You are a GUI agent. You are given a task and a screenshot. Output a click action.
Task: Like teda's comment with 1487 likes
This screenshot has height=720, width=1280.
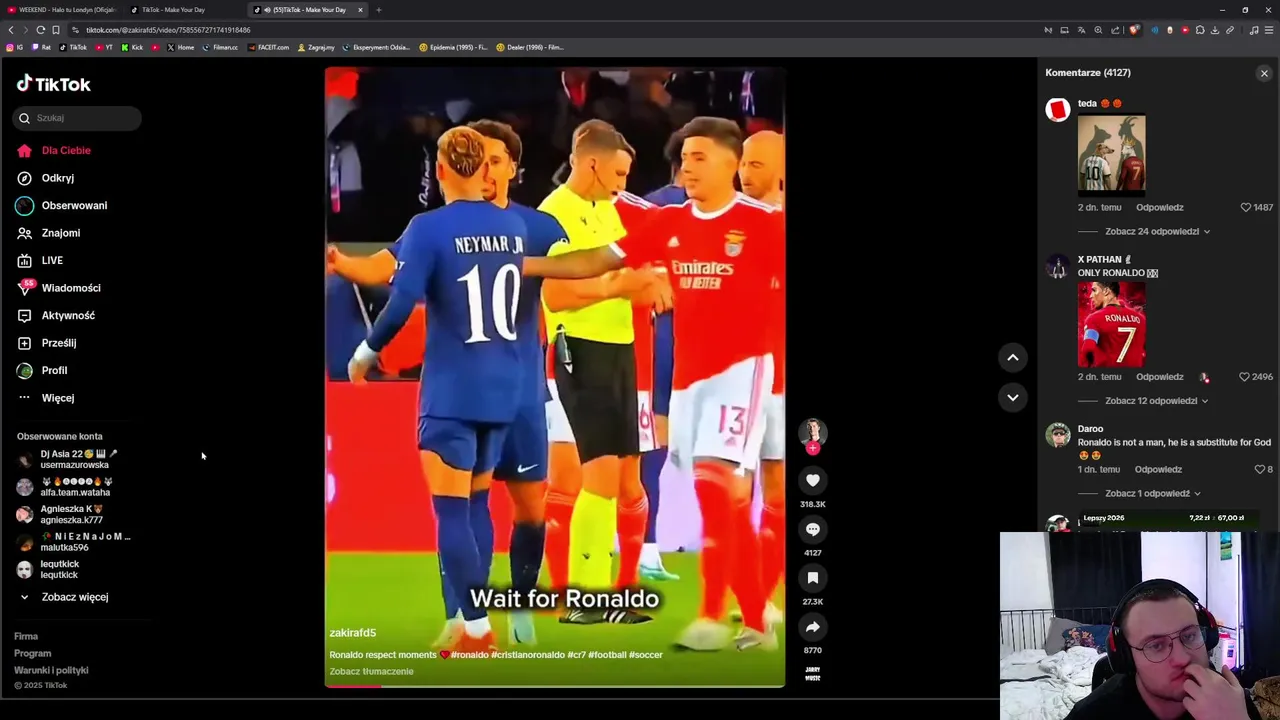tap(1246, 207)
